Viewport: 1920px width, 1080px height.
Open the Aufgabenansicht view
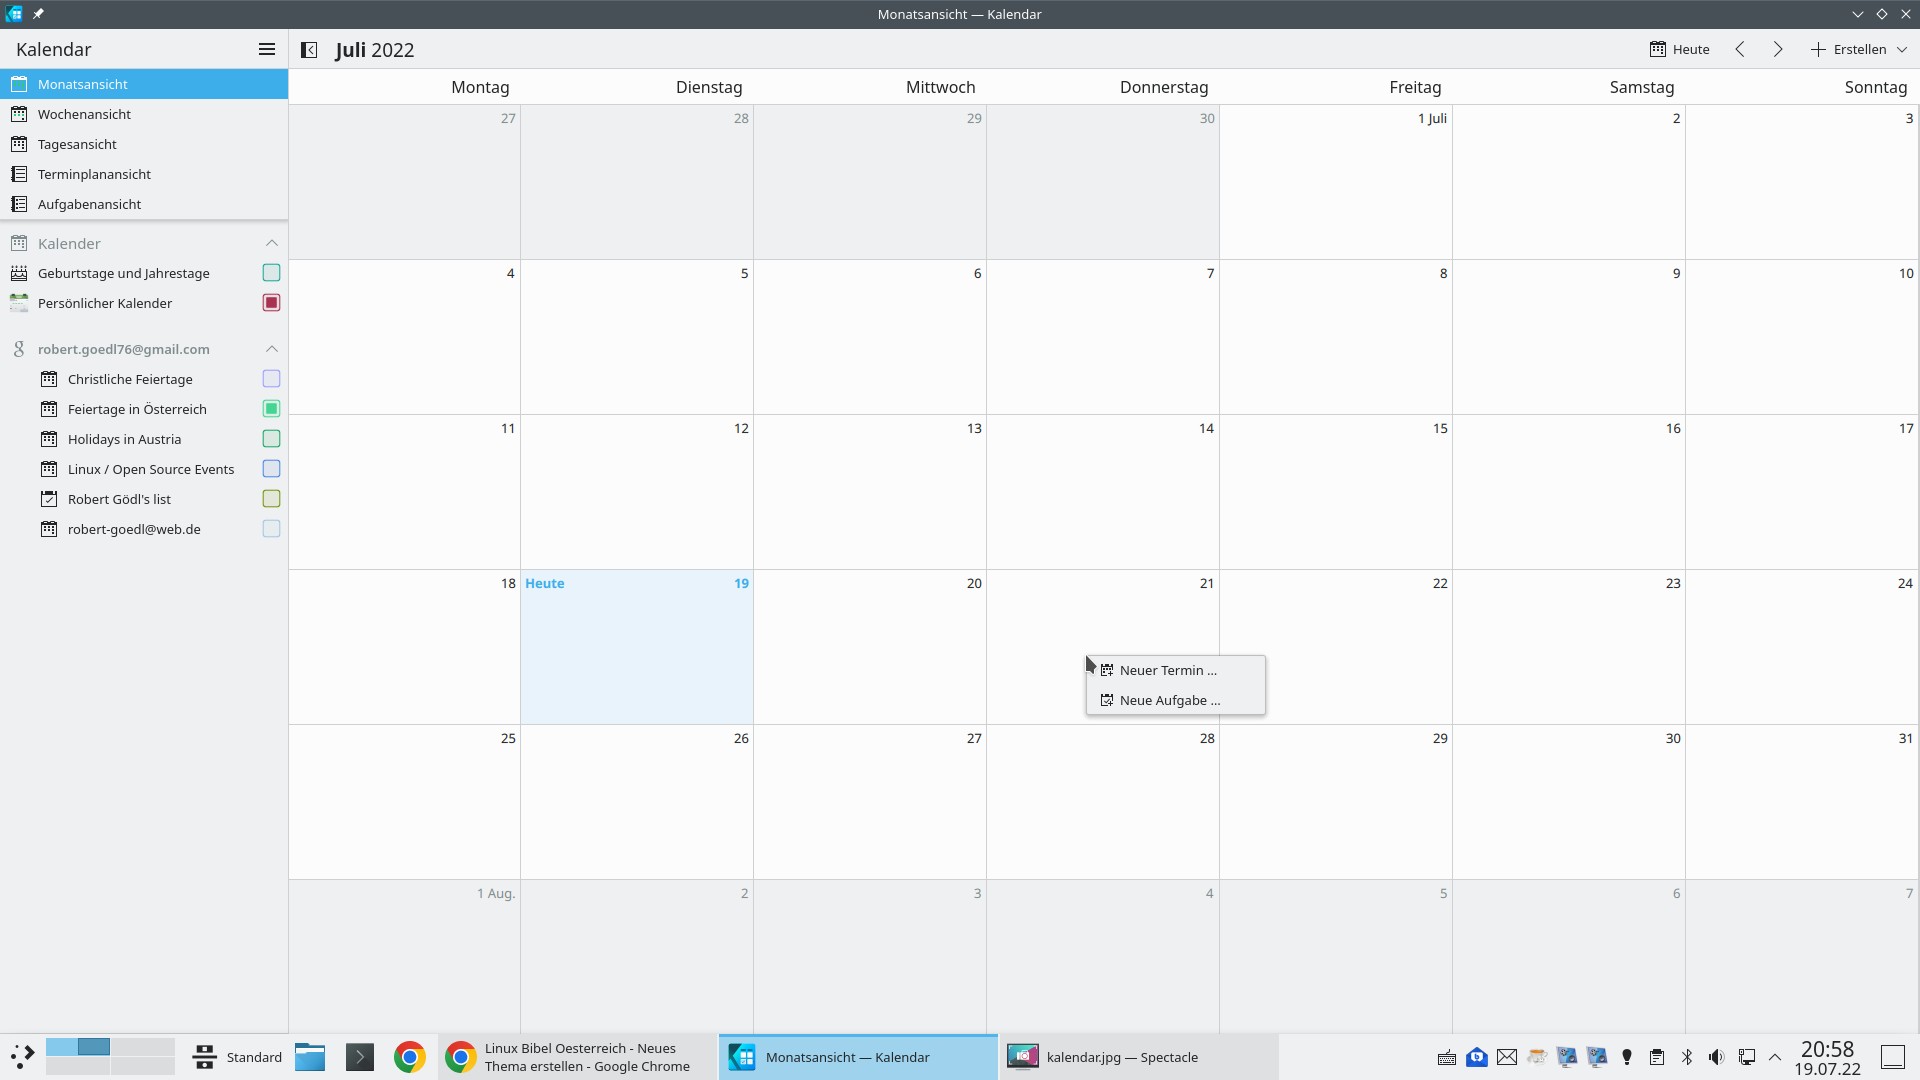click(144, 204)
